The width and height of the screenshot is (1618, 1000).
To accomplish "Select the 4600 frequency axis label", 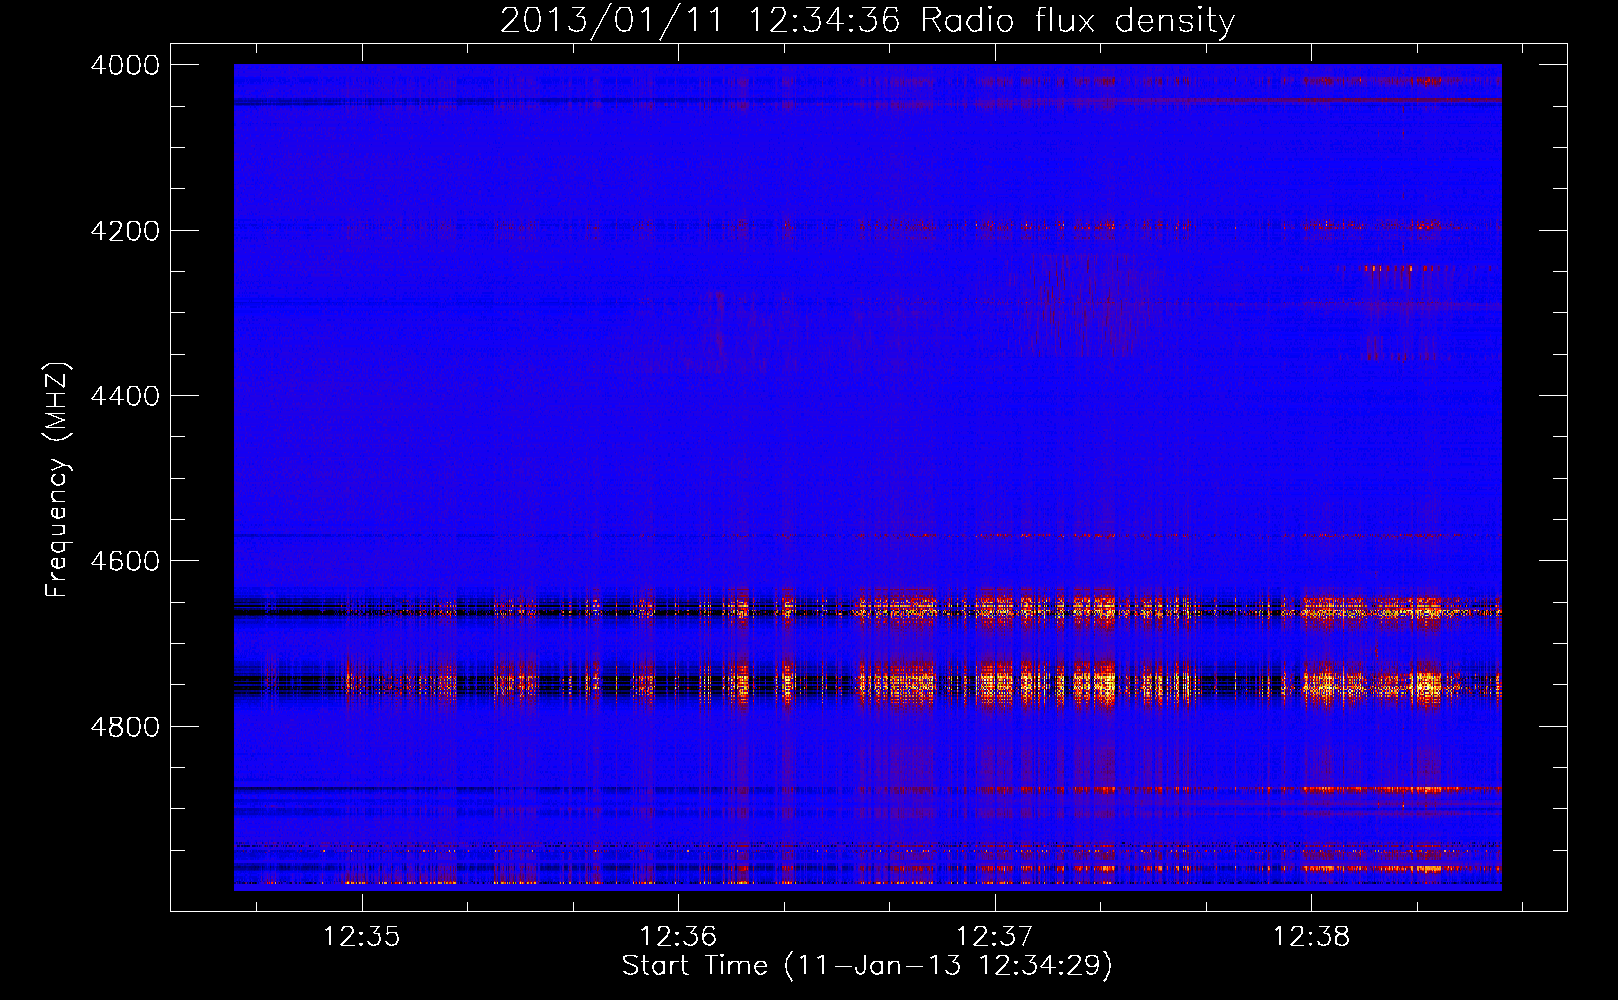I will click(x=125, y=561).
